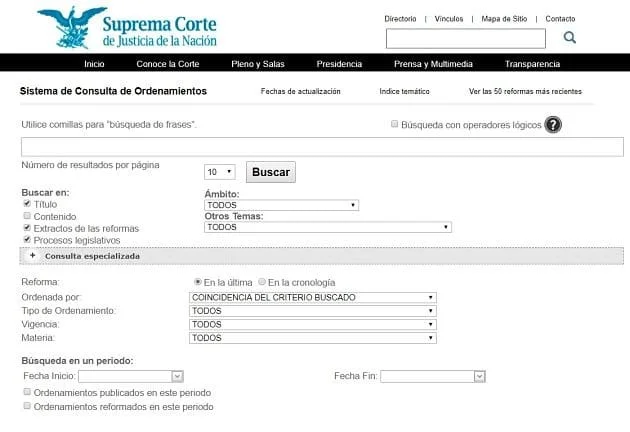Expand the Tipo de Ordenamiento dropdown

[312, 311]
